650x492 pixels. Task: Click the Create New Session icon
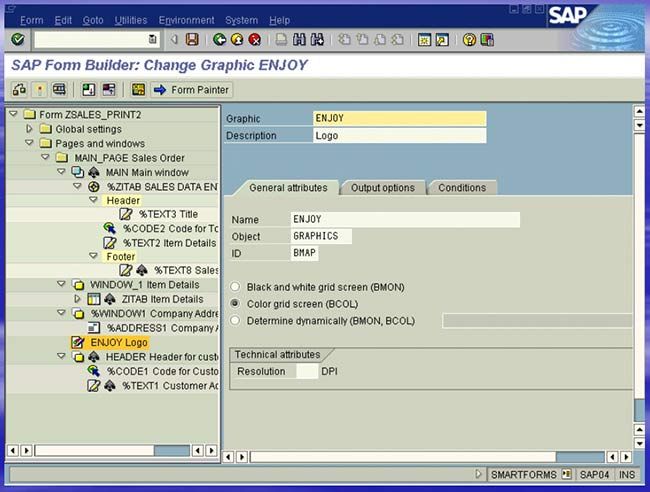424,40
